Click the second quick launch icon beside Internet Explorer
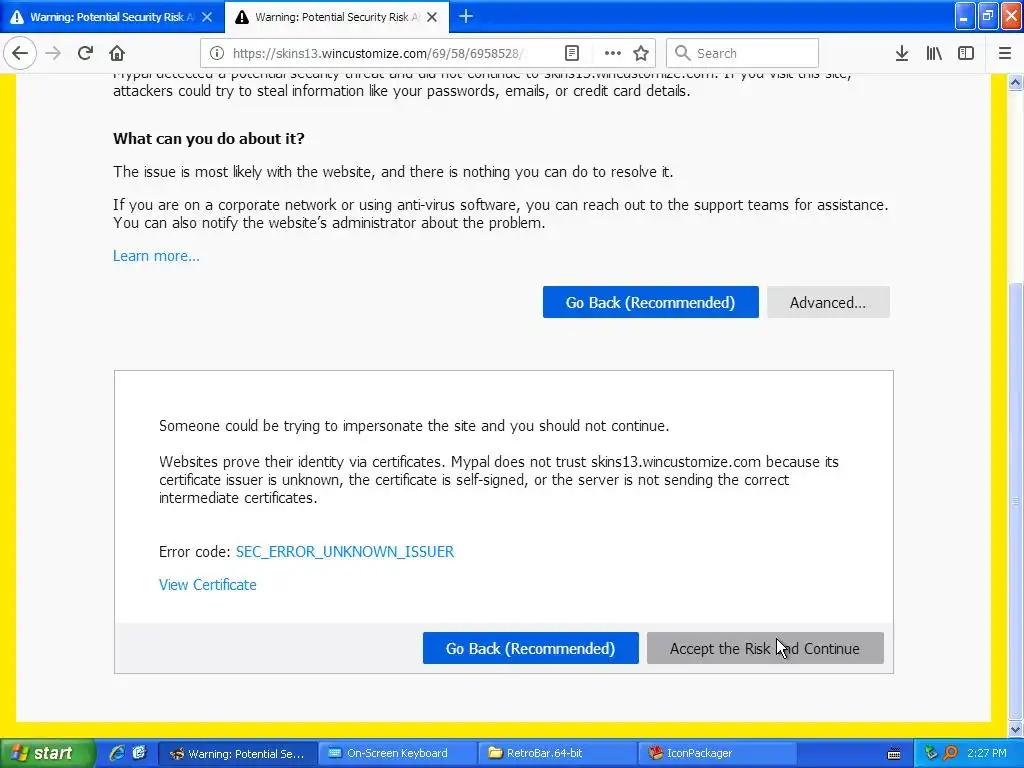1024x768 pixels. click(139, 754)
